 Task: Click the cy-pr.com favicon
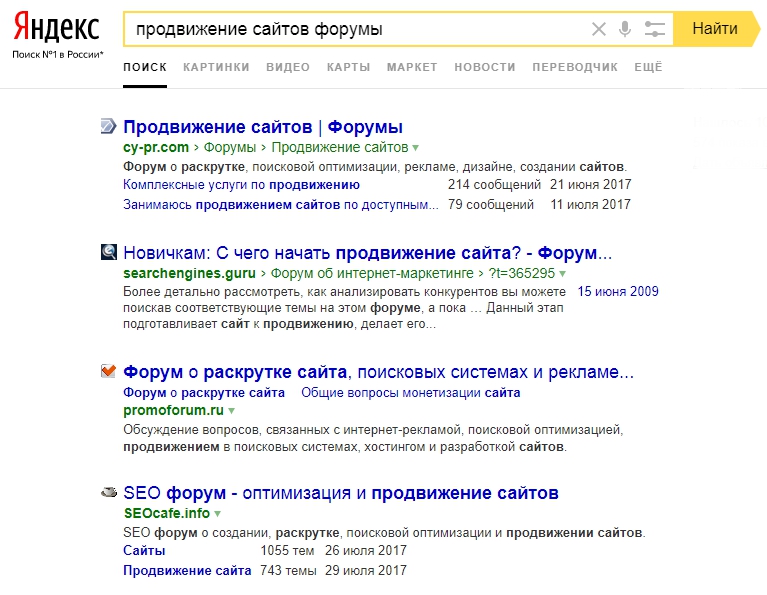[x=109, y=126]
